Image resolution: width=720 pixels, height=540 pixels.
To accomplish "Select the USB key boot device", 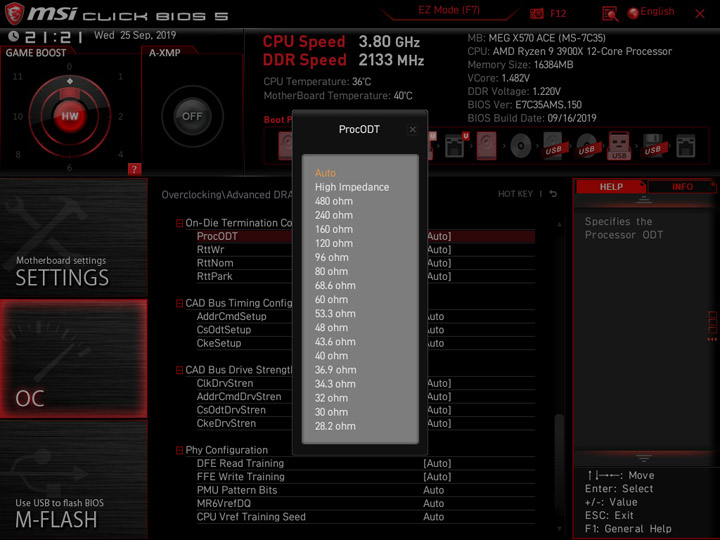I will [619, 146].
